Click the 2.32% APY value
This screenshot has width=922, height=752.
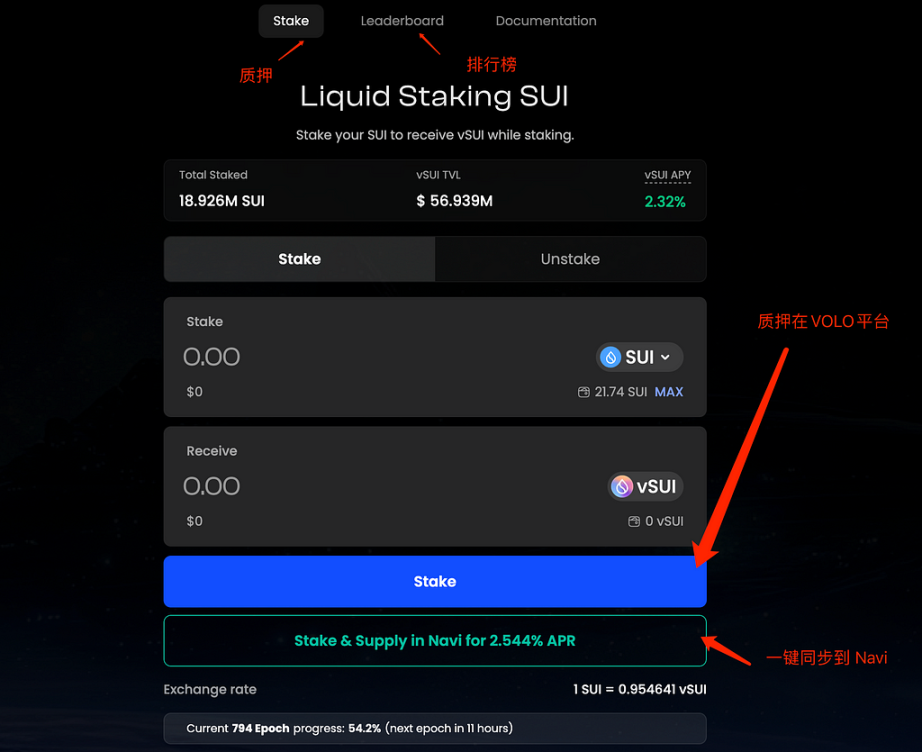coord(665,202)
